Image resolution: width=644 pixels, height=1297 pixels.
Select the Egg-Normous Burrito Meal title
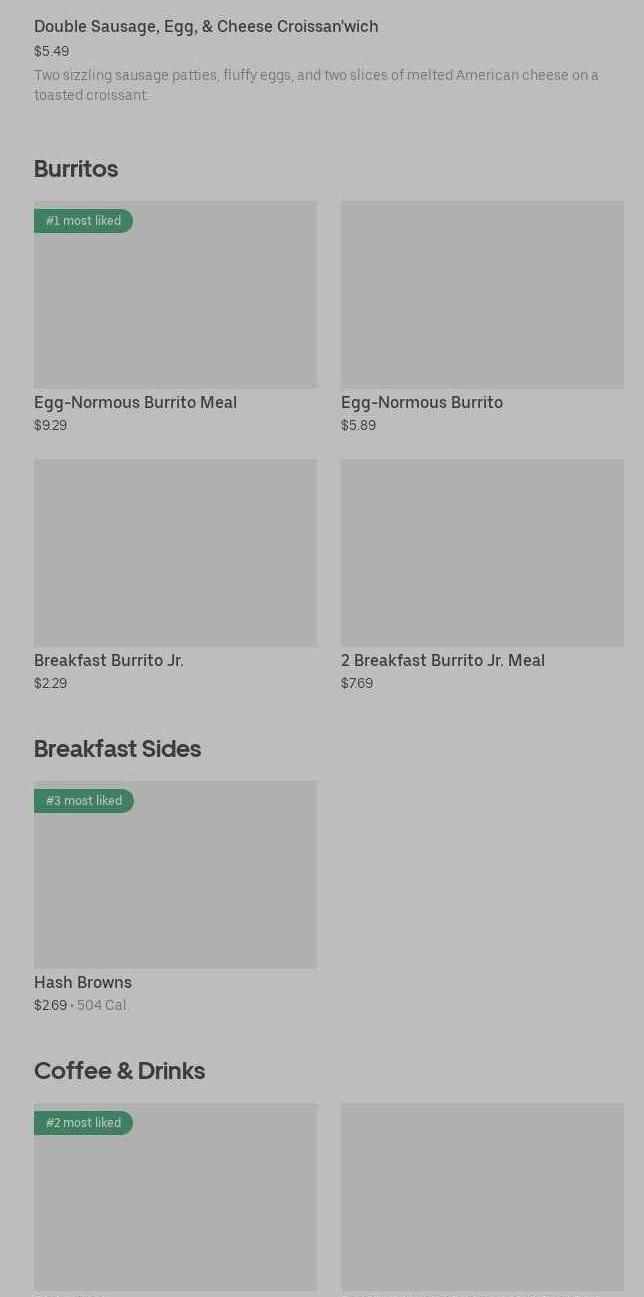click(135, 402)
